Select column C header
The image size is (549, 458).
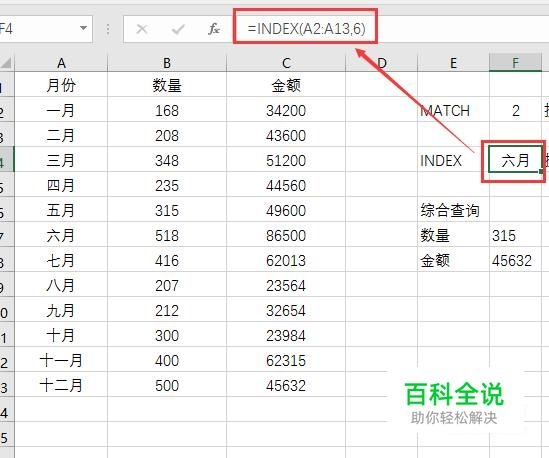coord(286,63)
